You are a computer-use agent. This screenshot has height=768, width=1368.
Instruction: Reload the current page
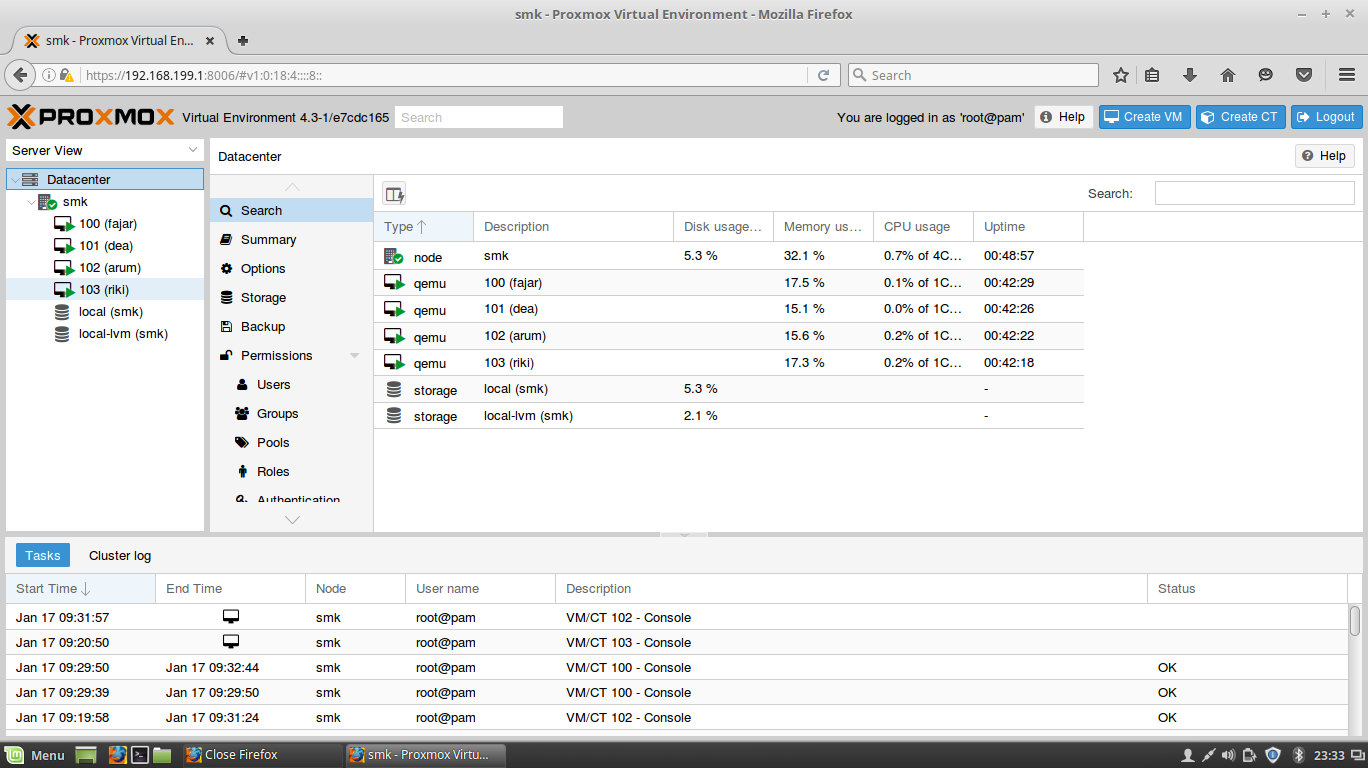pos(824,75)
